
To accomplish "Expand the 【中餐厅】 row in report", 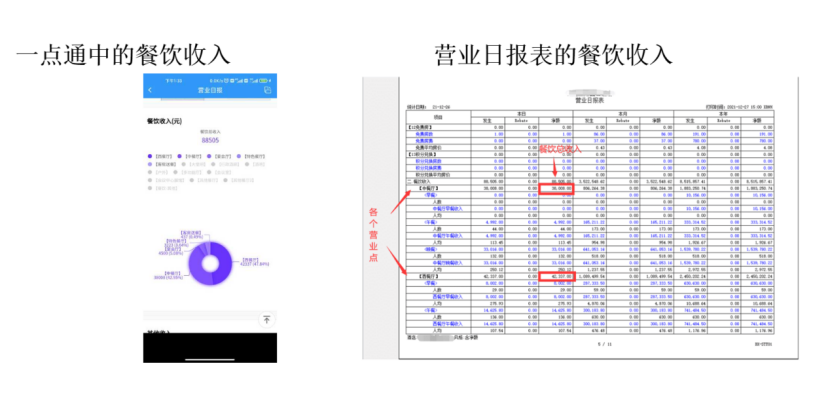I will tap(429, 188).
